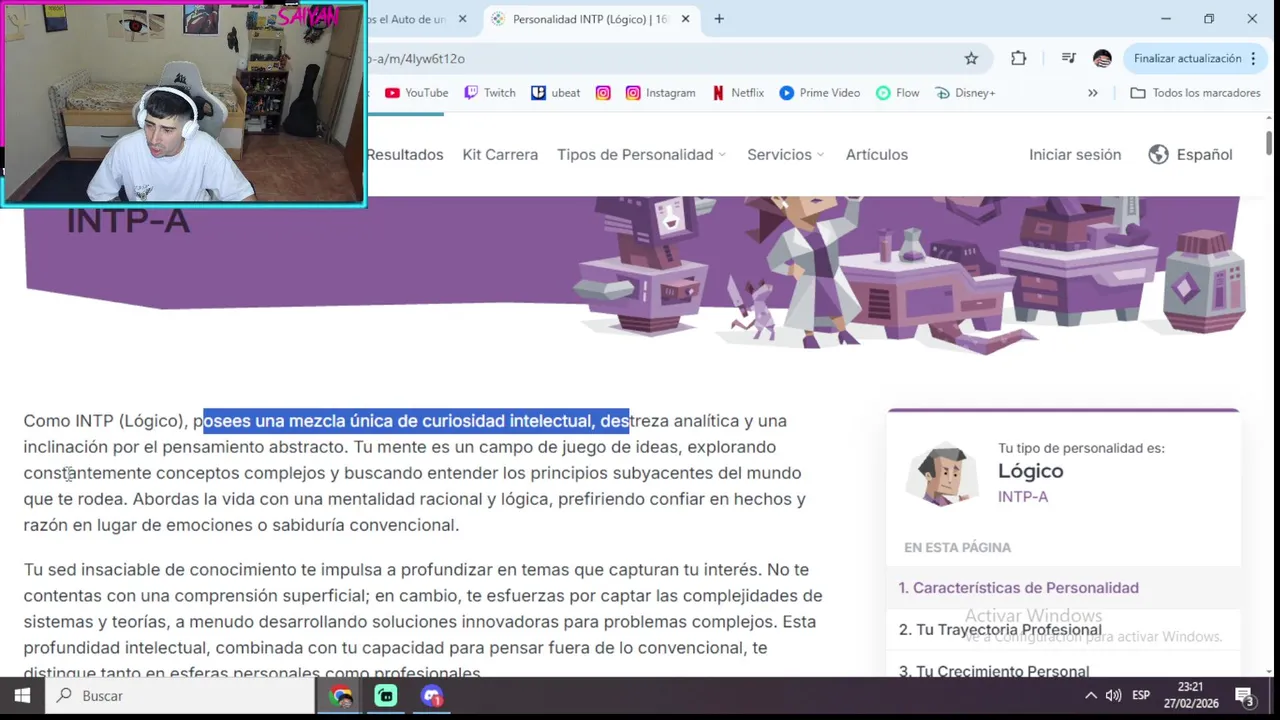This screenshot has height=720, width=1280.
Task: Switch to Personalidad INTP (Lógico) tab
Action: pyautogui.click(x=589, y=19)
